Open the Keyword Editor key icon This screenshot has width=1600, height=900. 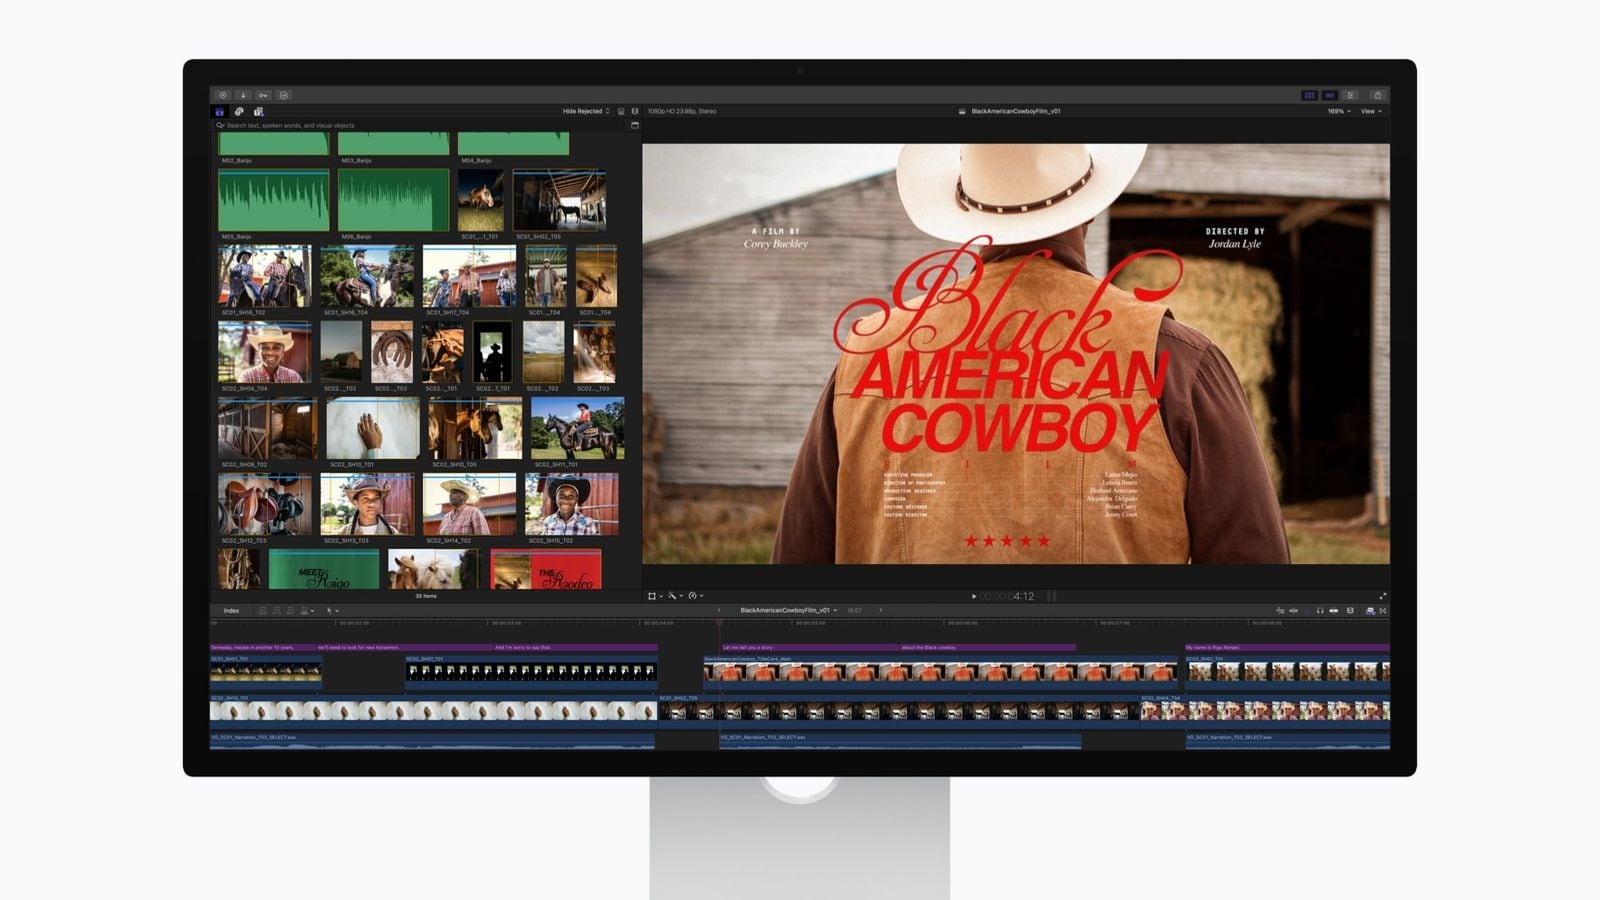(263, 95)
